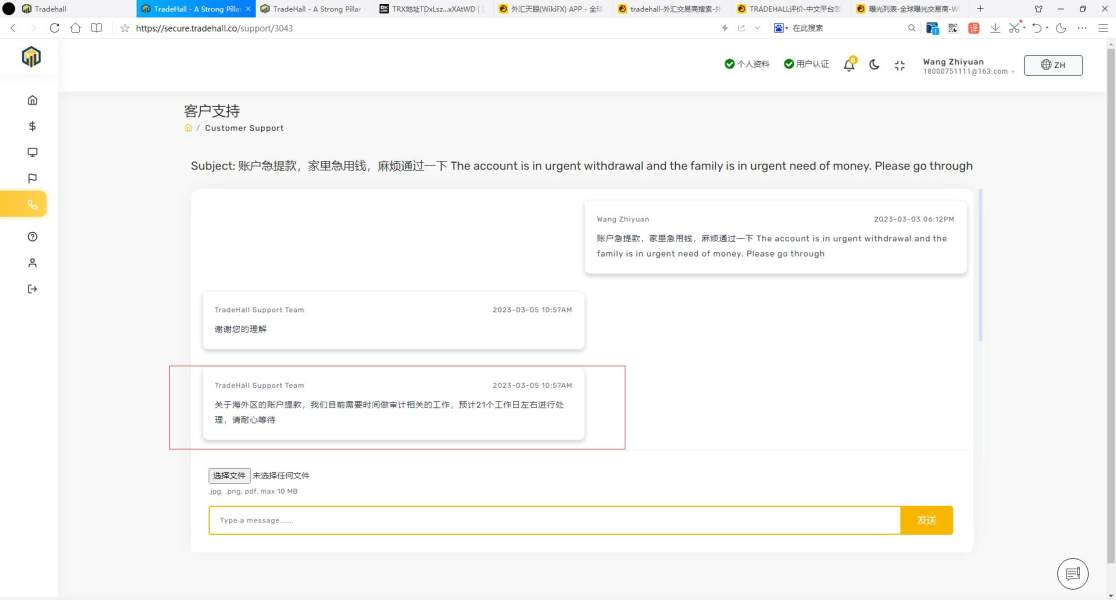Expand the dropdown arrow beside the undo icon
This screenshot has width=1116, height=600.
pos(1046,28)
